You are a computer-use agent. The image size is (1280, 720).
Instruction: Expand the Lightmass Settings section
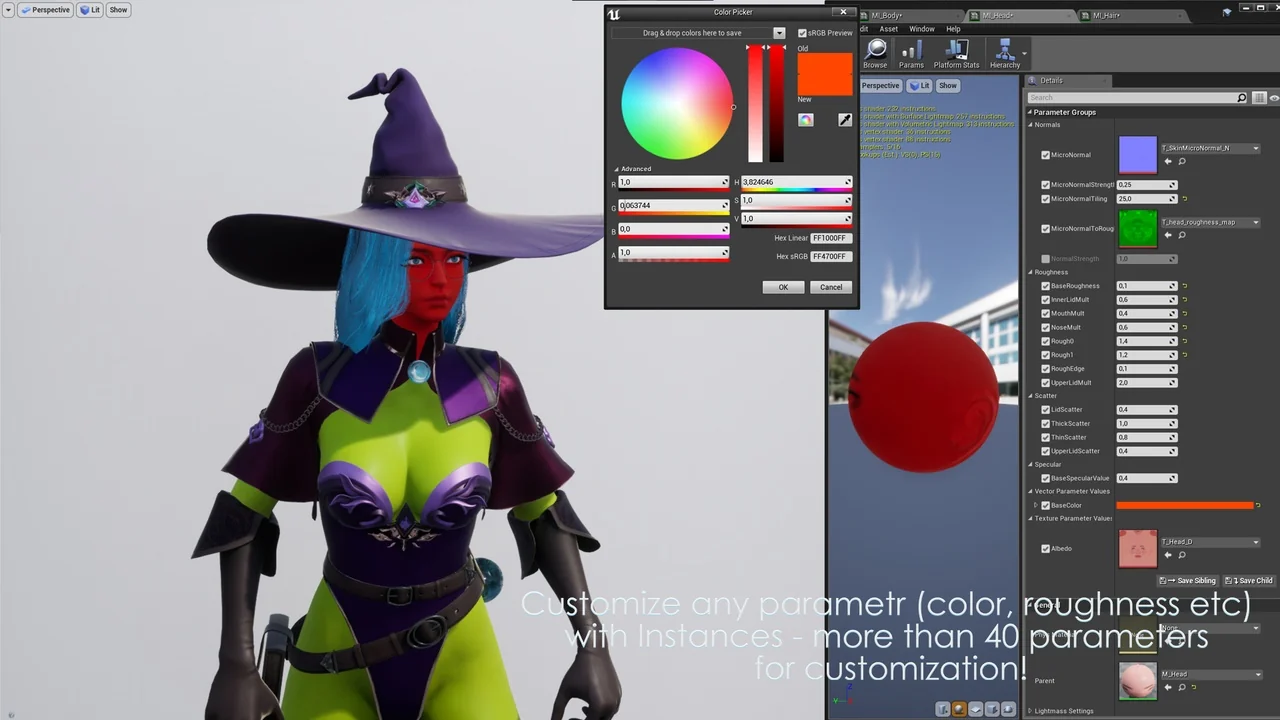[1031, 711]
